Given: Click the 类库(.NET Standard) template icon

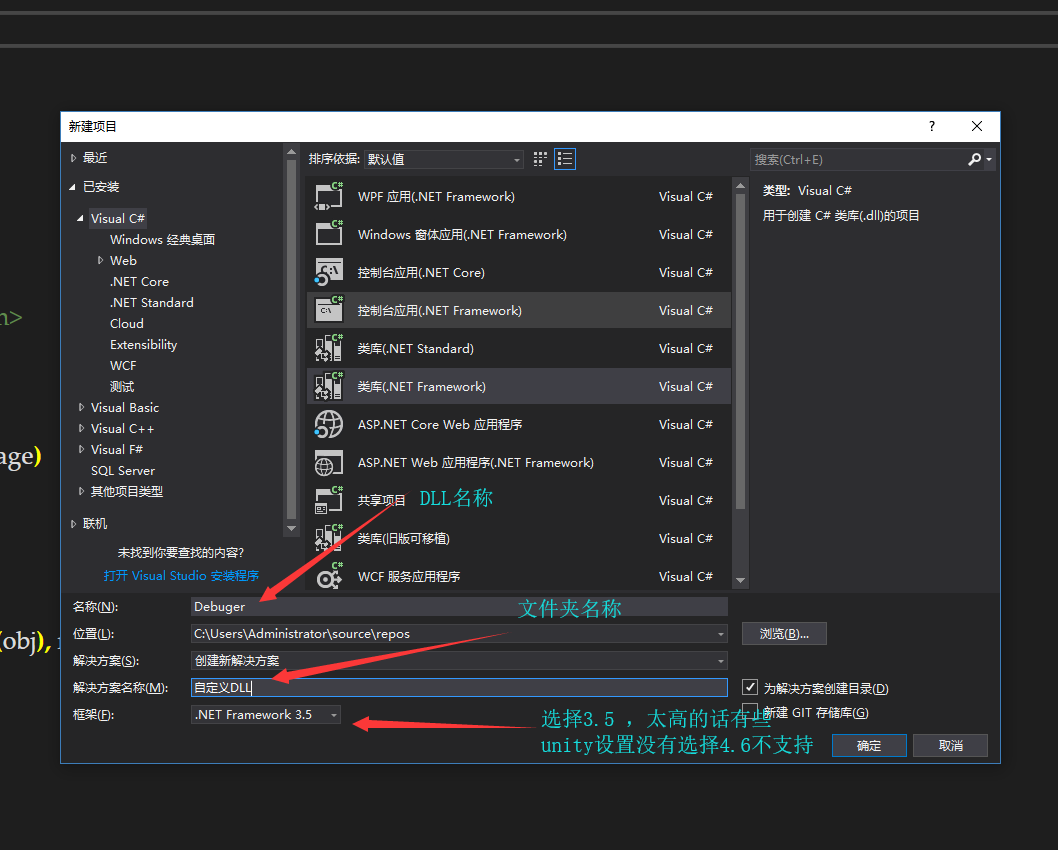Looking at the screenshot, I should click(x=329, y=348).
